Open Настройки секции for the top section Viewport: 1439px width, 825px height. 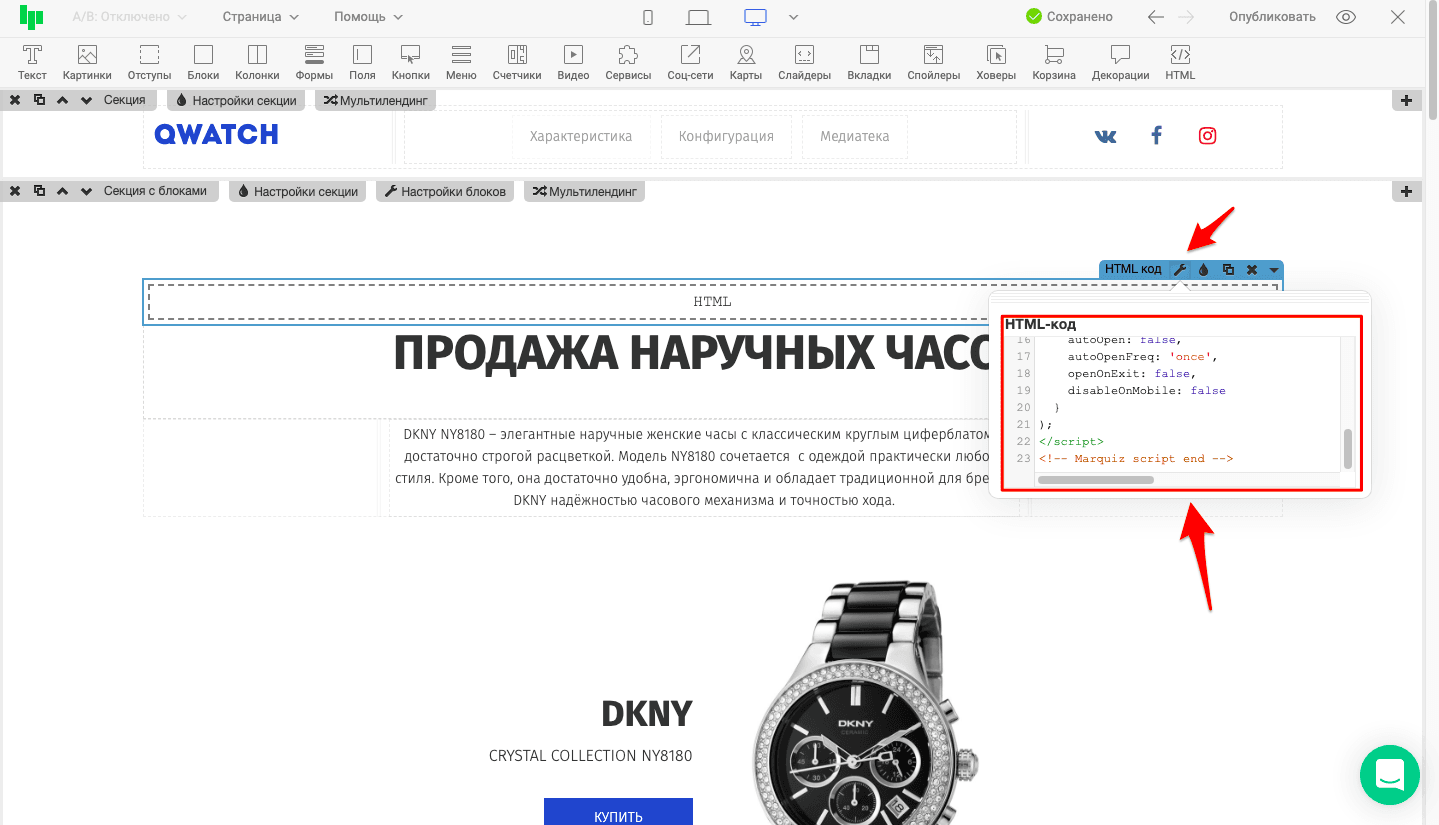236,100
